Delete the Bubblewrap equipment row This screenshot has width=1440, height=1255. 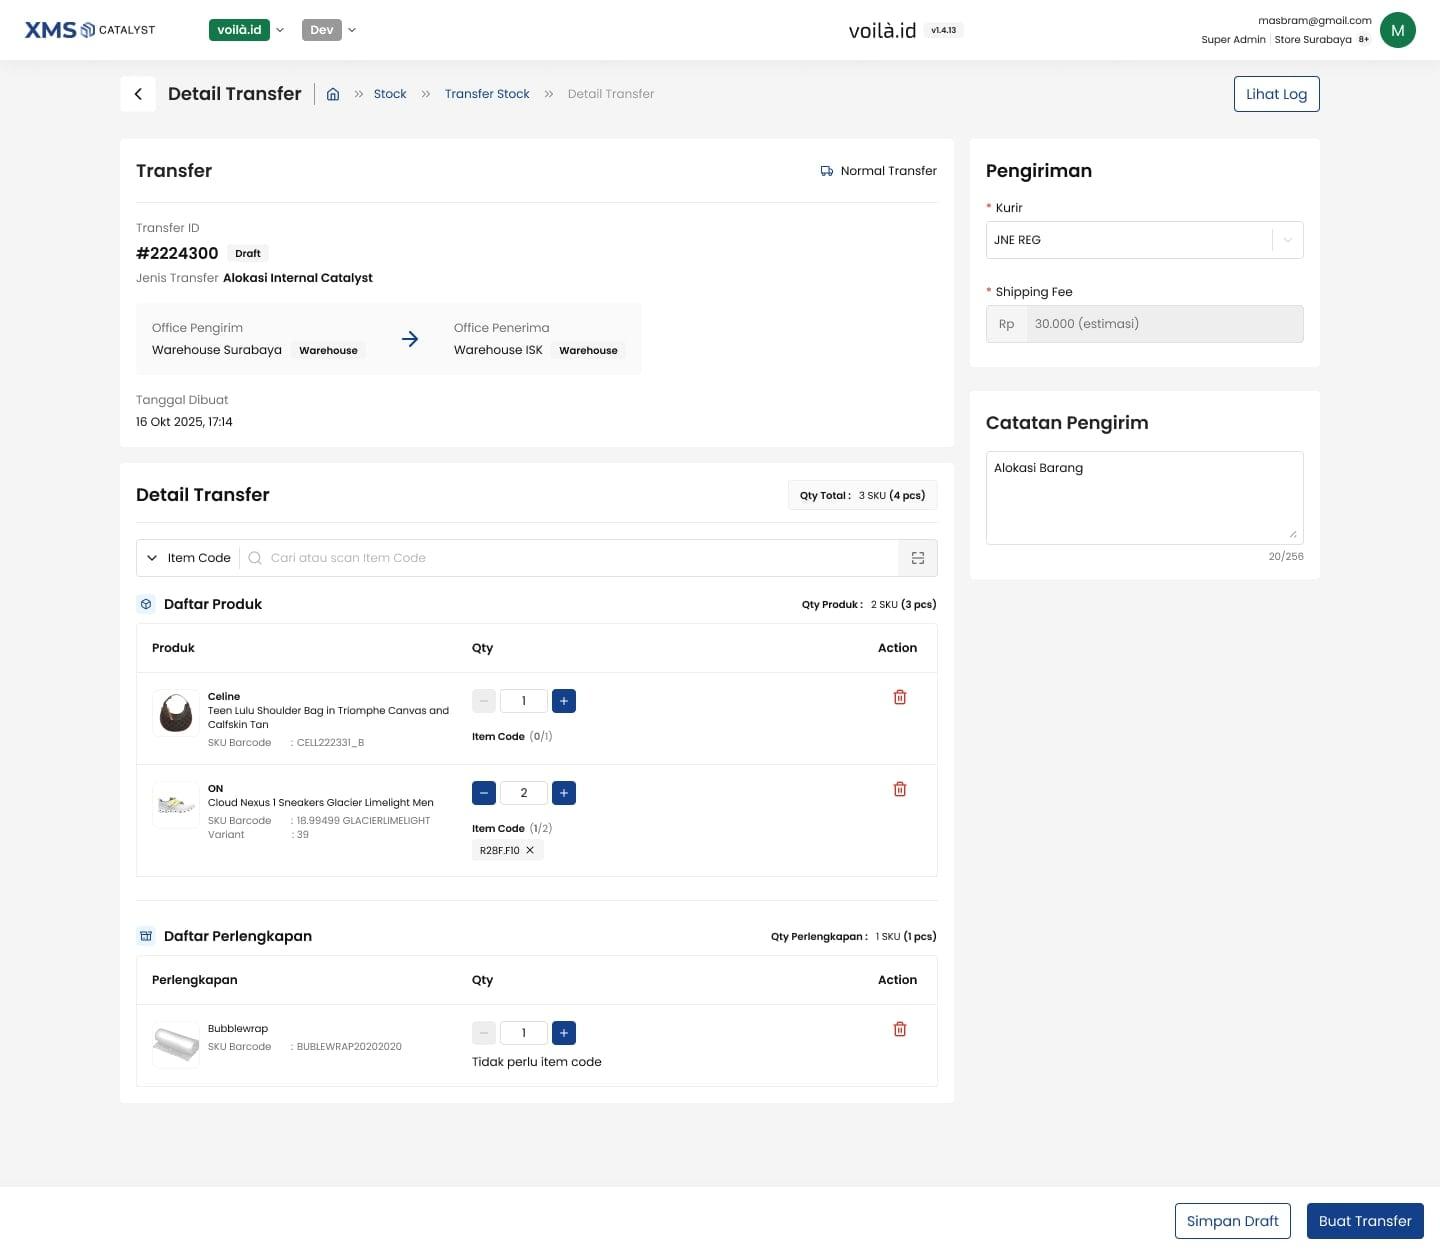coord(900,1029)
